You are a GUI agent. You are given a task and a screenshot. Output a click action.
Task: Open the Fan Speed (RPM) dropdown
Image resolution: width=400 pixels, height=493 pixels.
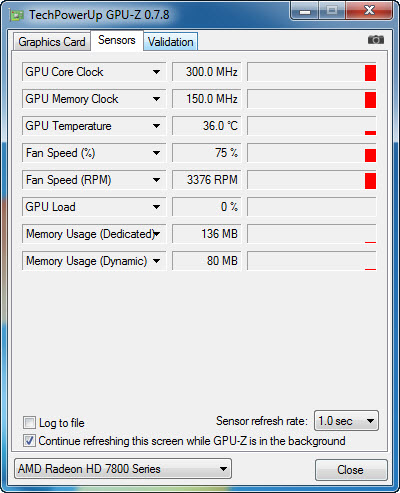tap(156, 180)
